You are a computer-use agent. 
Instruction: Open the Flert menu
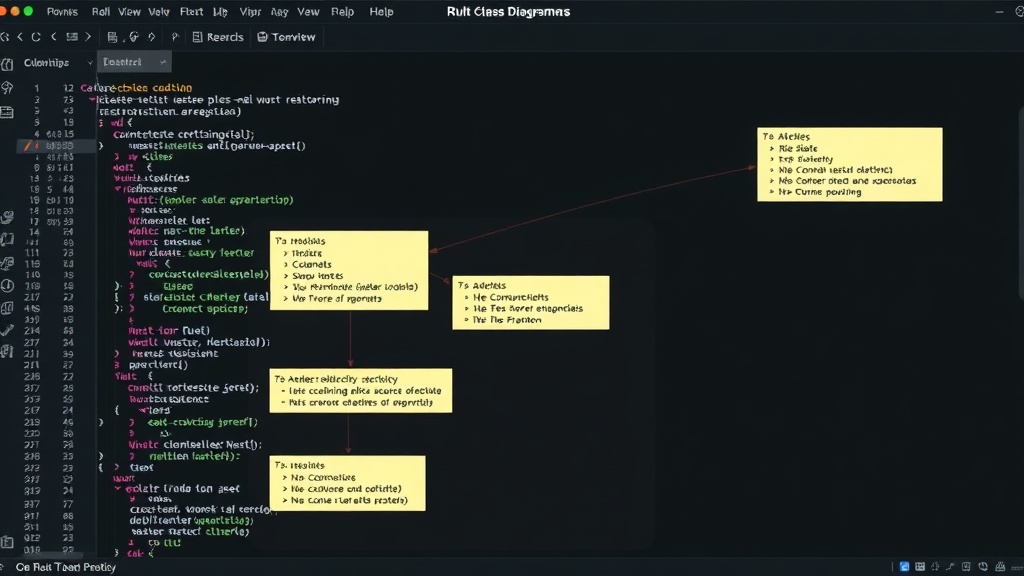click(x=191, y=12)
